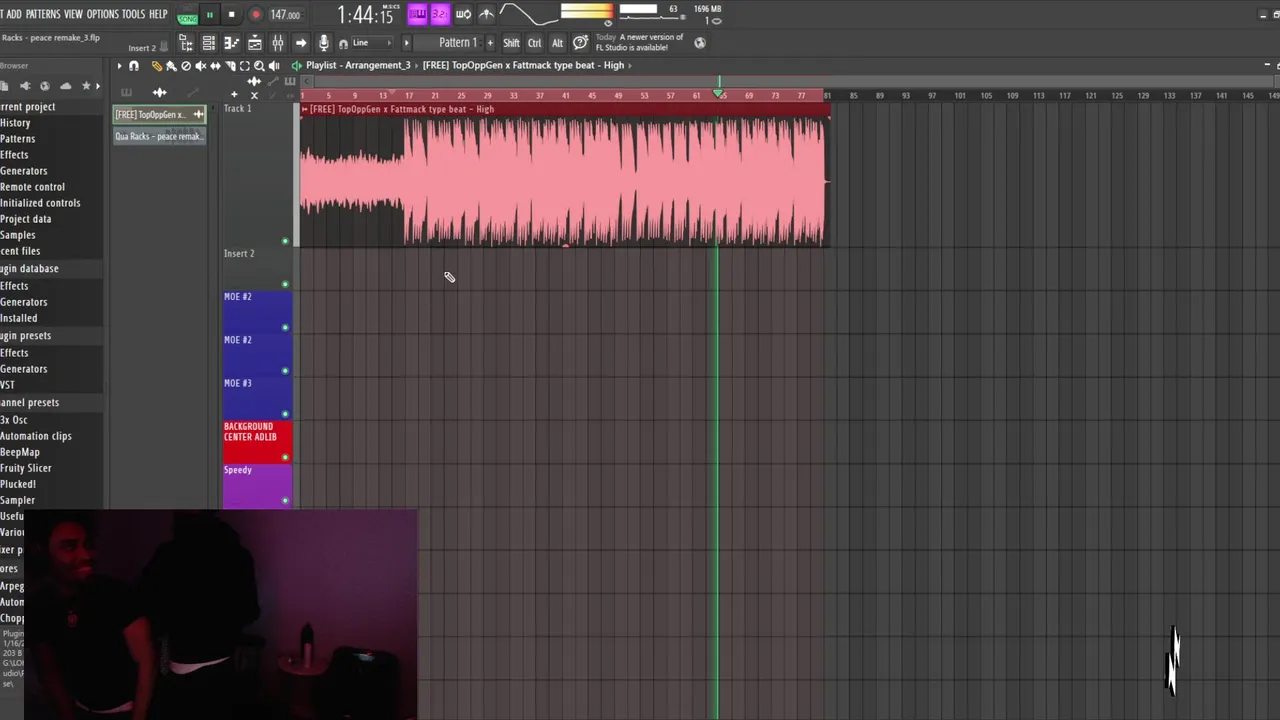Open the Mixer from toolbar
The height and width of the screenshot is (720, 1280).
click(278, 43)
